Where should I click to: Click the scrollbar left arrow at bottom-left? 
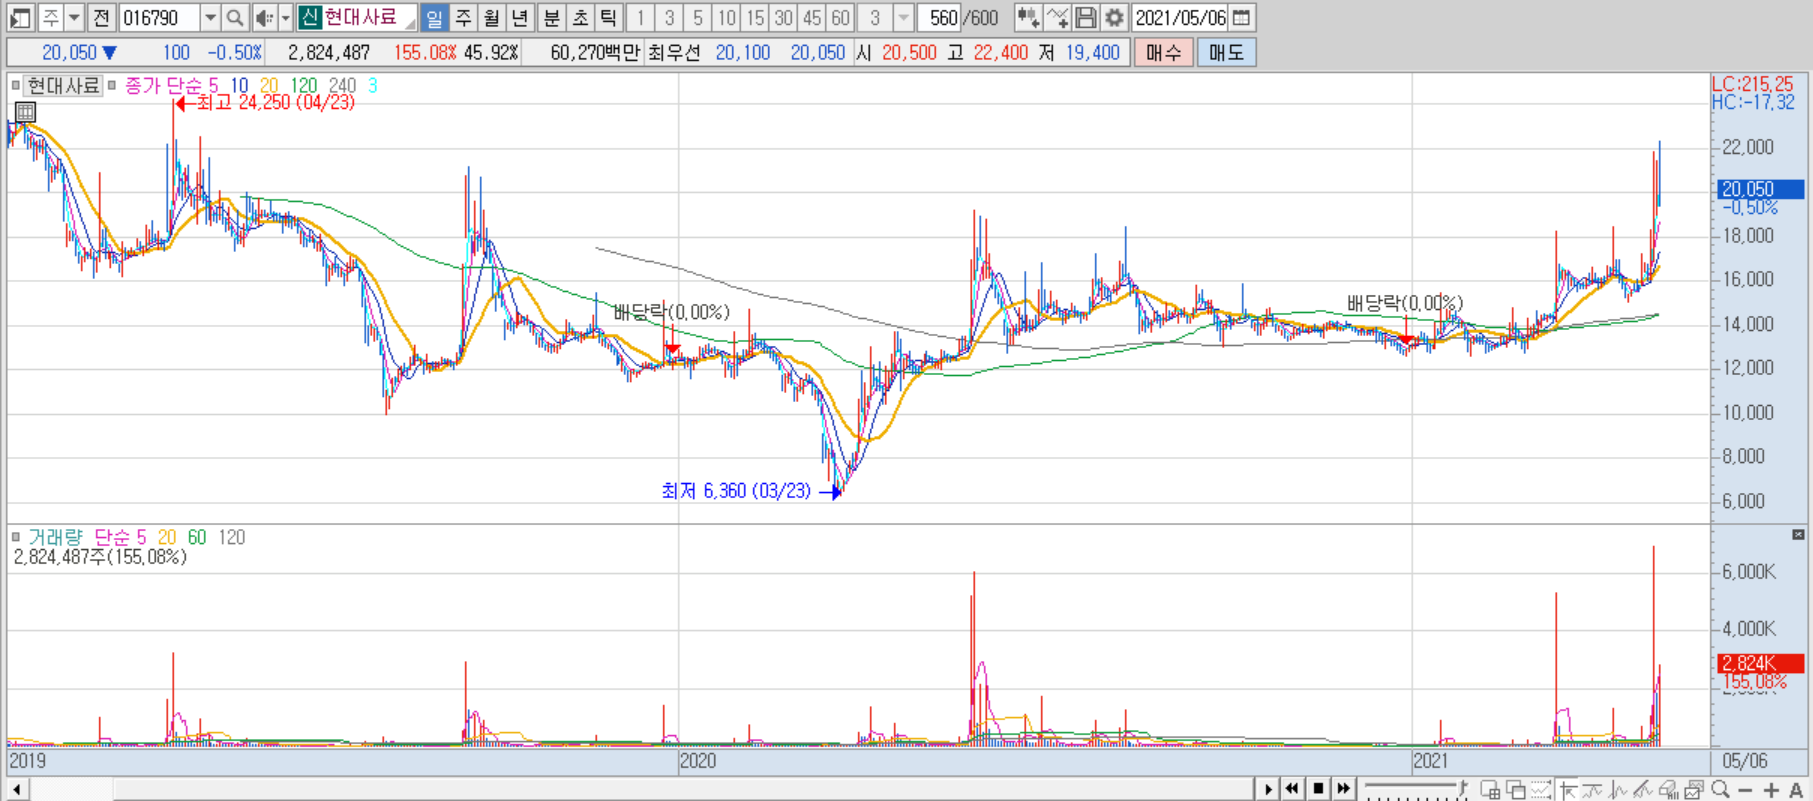[x=17, y=789]
